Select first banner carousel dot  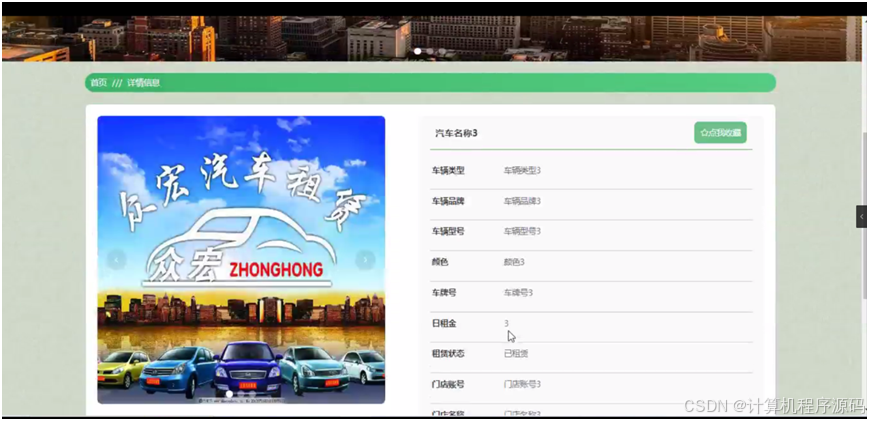(417, 52)
